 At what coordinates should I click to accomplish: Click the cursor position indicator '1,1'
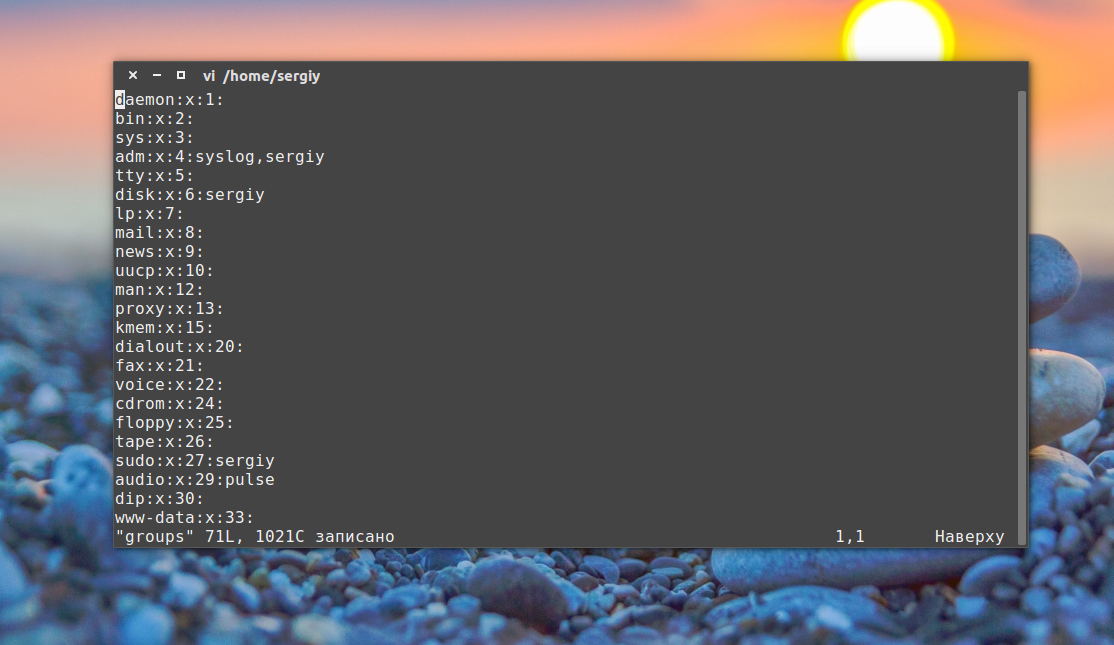(x=850, y=536)
